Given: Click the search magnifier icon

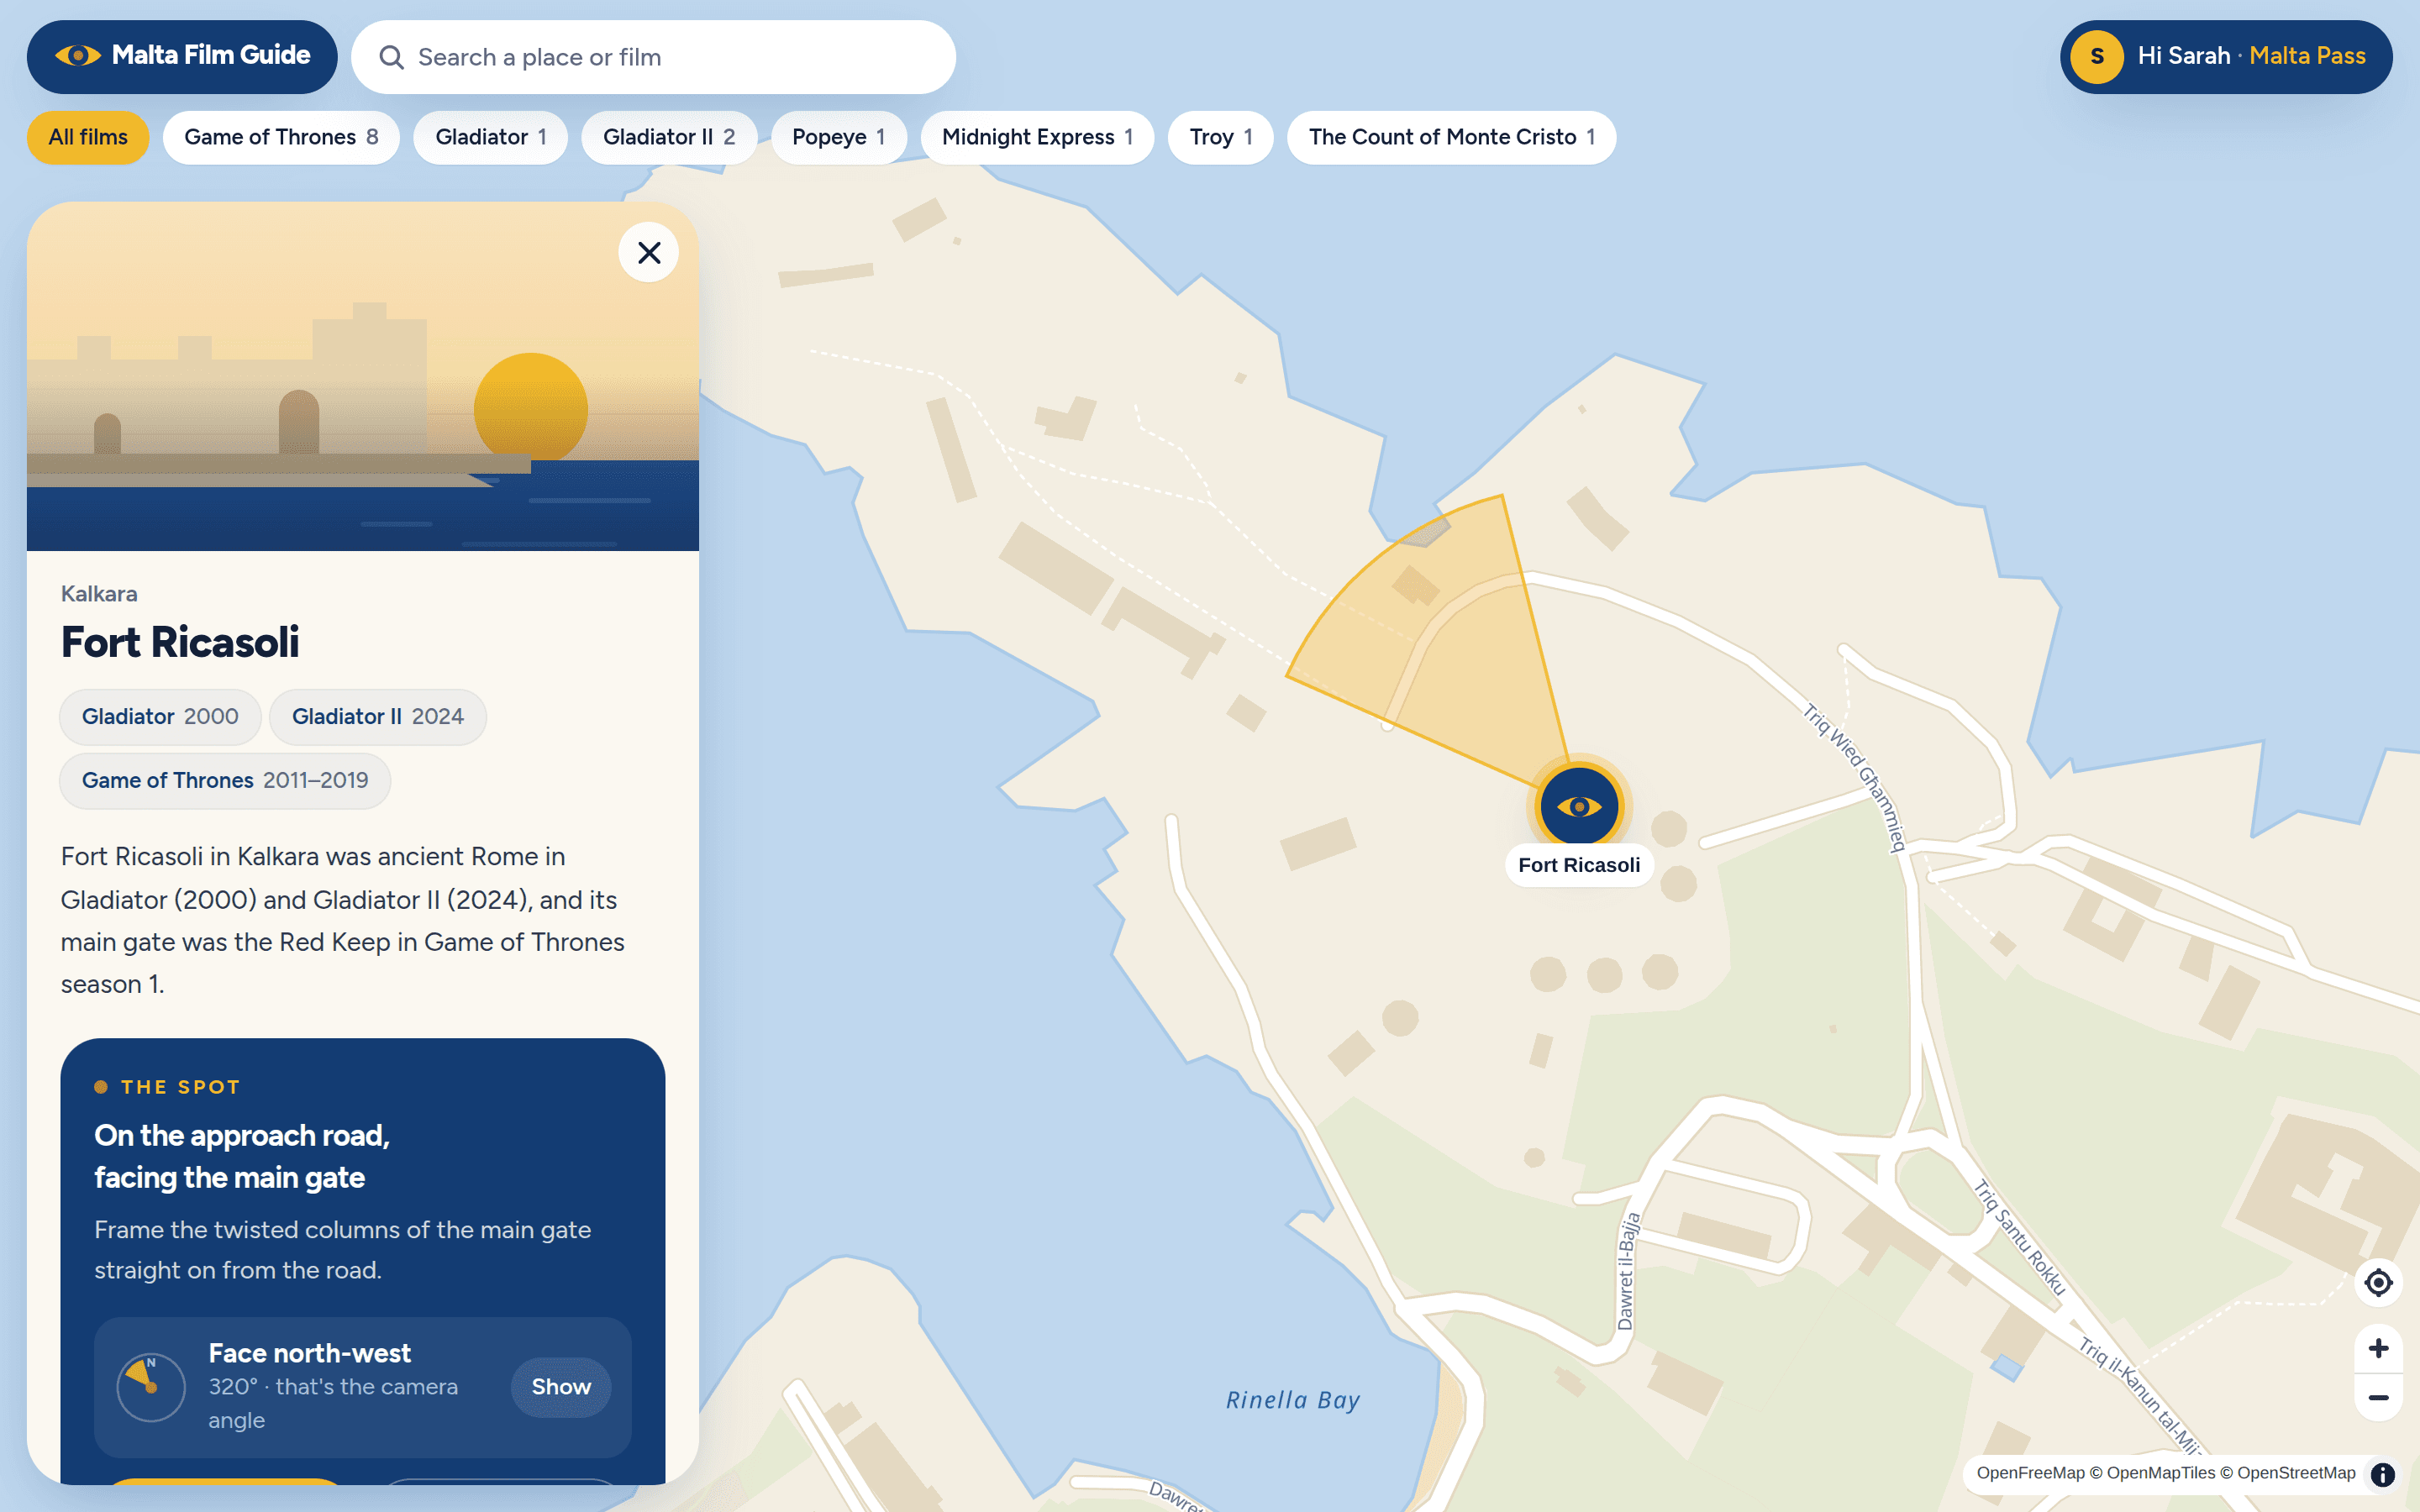Looking at the screenshot, I should click(392, 57).
